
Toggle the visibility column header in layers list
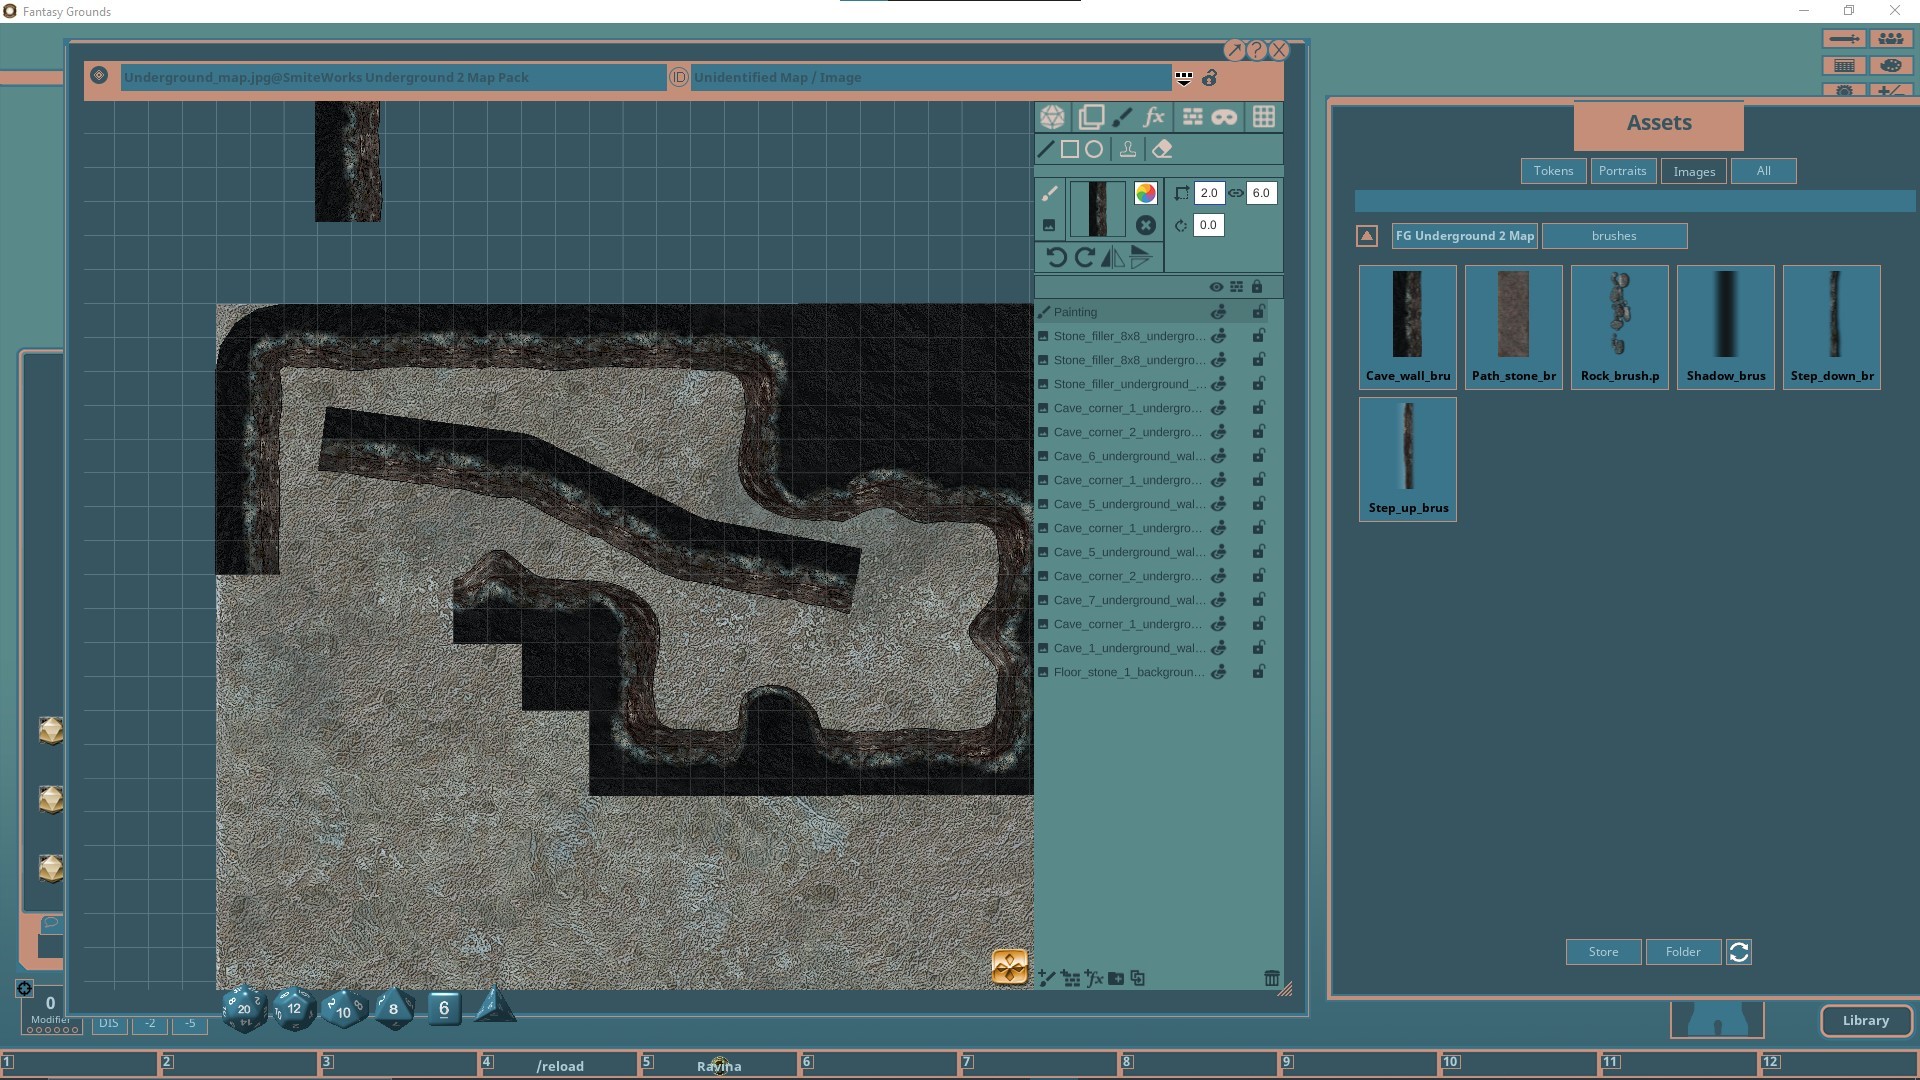coord(1216,287)
